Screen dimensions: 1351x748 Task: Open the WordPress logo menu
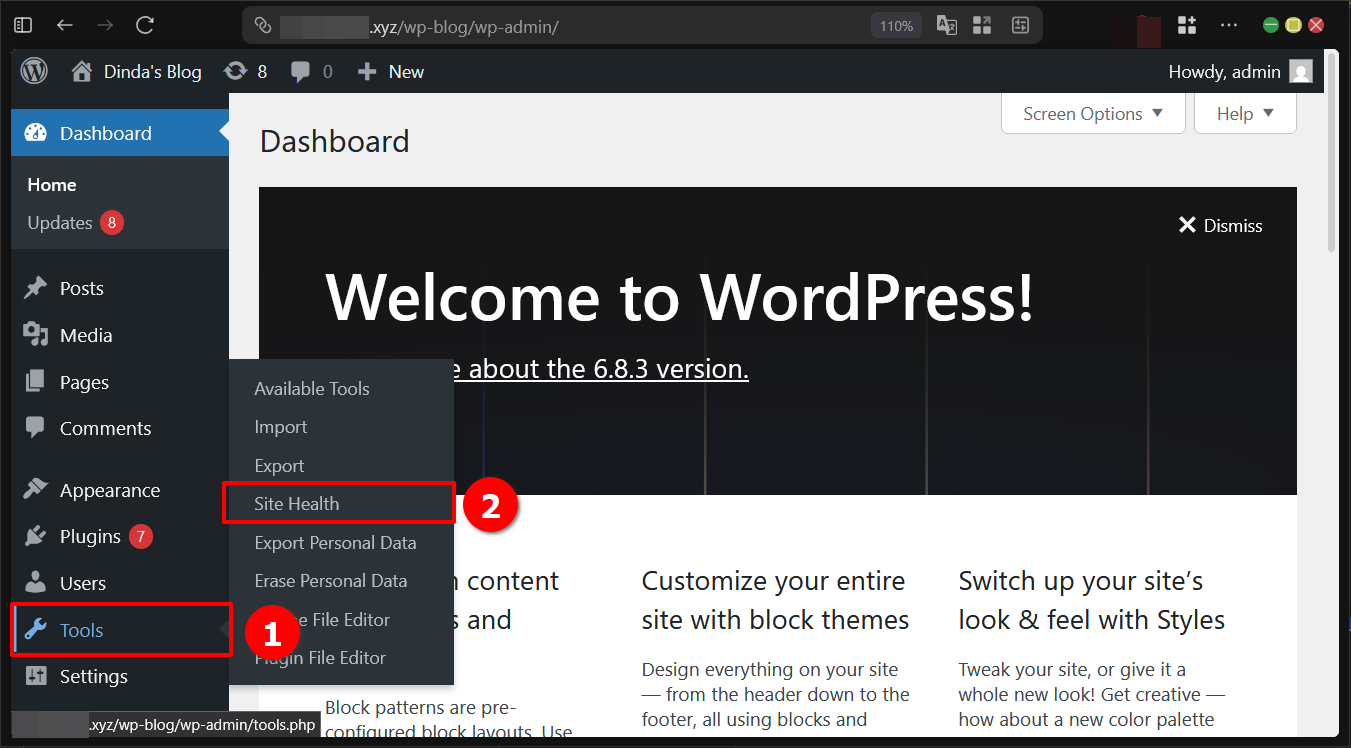click(x=33, y=70)
